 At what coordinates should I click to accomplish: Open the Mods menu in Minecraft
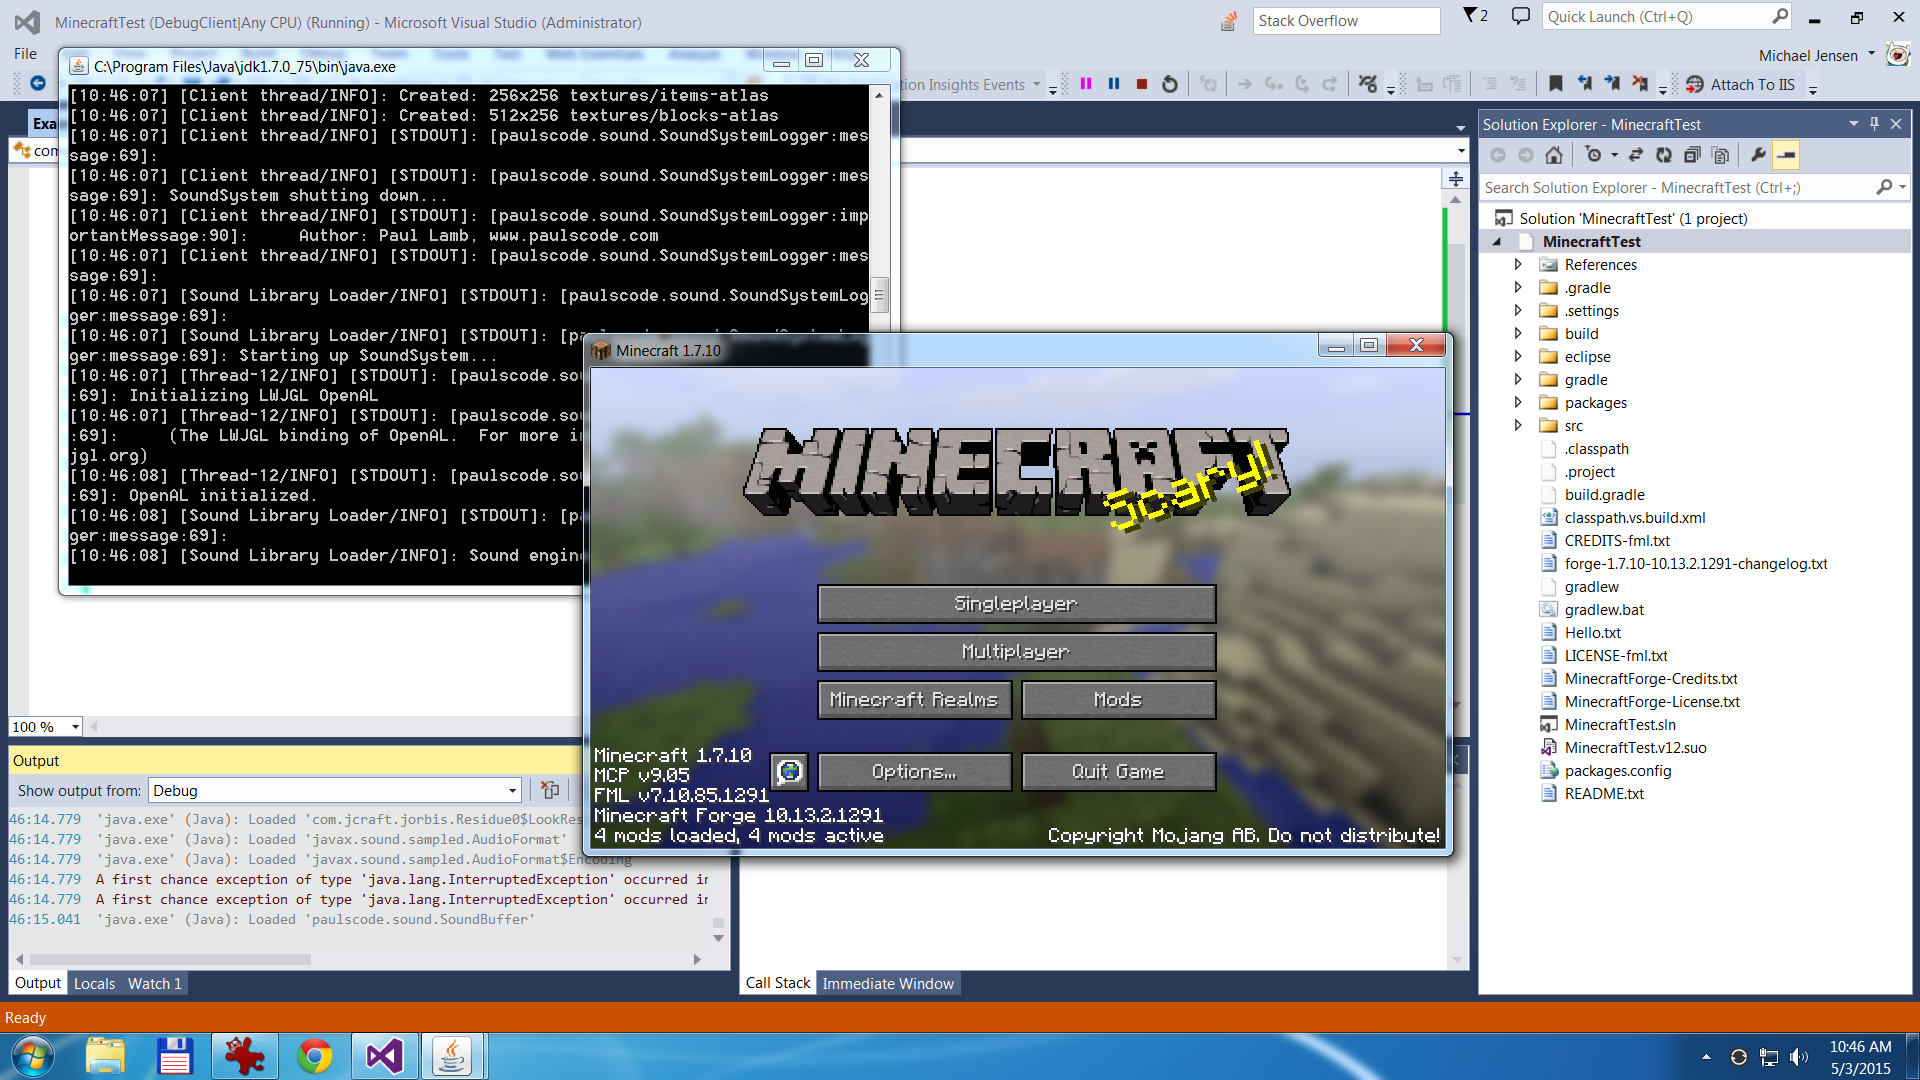[x=1116, y=699]
